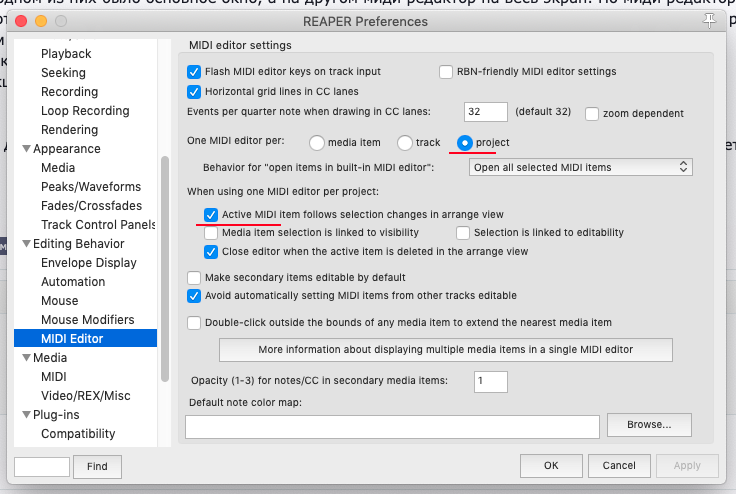Select one MIDI editor per track
This screenshot has height=494, width=736.
(405, 143)
